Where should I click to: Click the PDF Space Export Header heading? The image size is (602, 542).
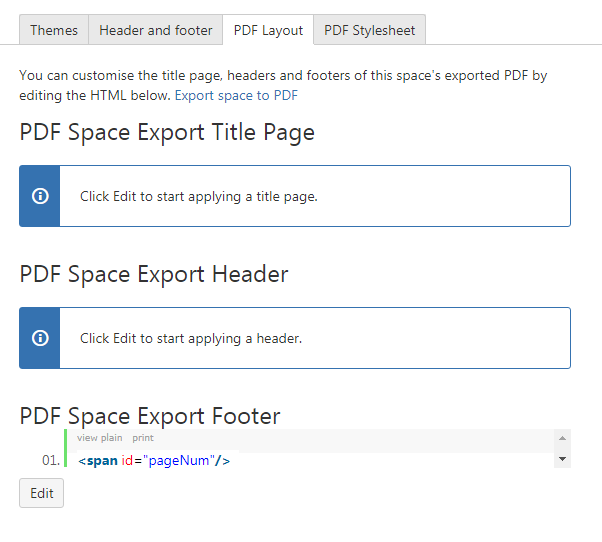pos(154,274)
